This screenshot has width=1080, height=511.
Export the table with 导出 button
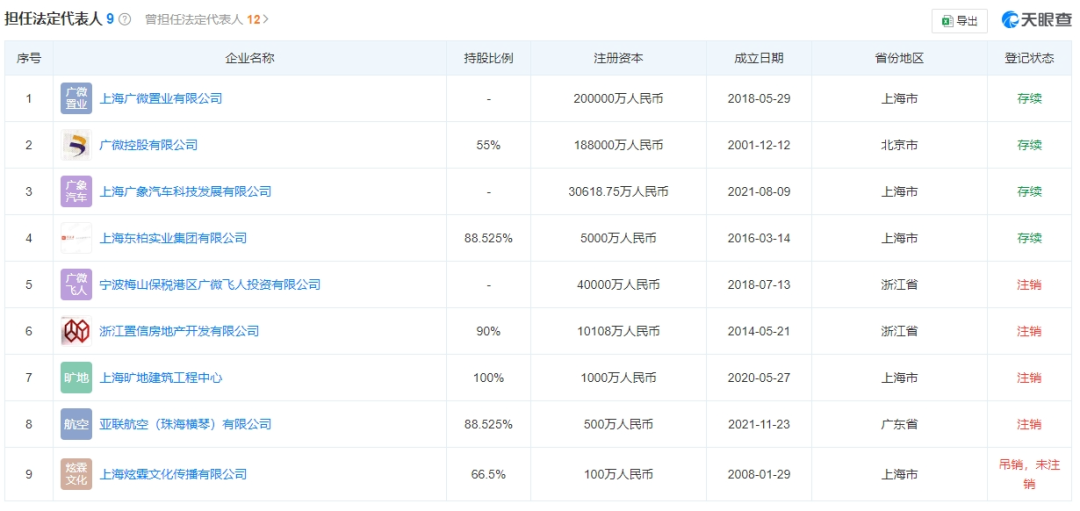pos(959,21)
